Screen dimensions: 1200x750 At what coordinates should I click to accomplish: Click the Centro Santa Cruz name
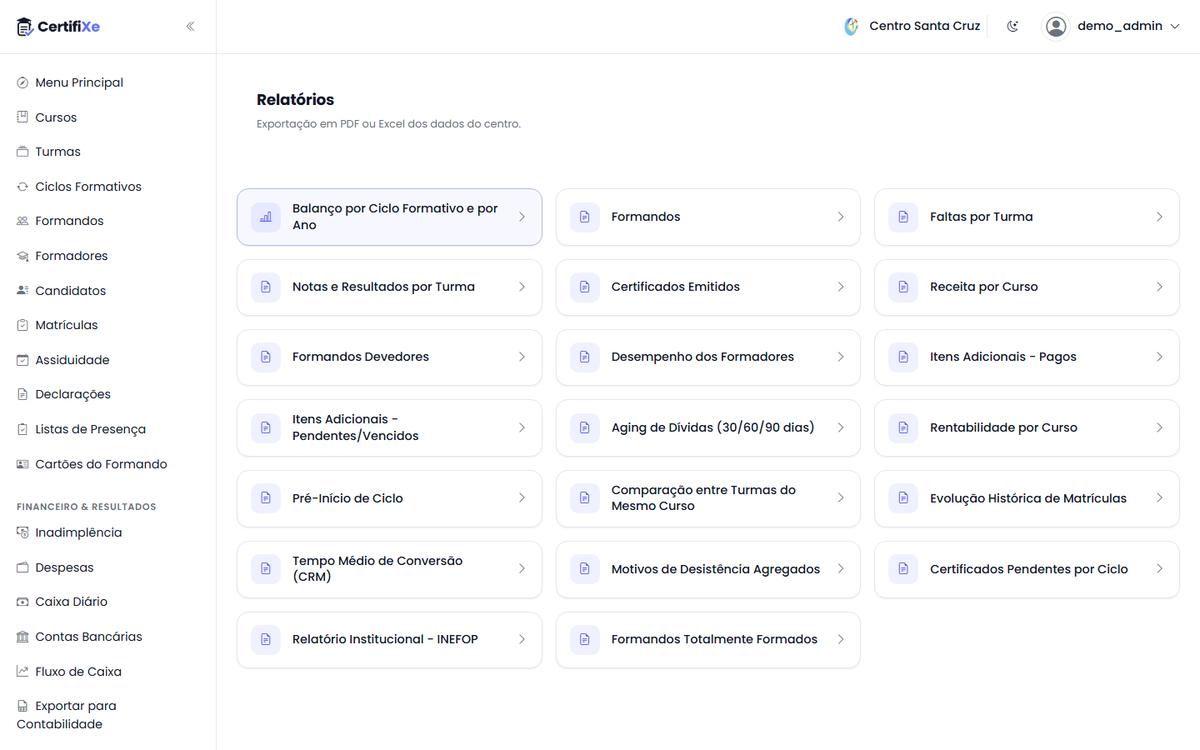click(x=925, y=26)
